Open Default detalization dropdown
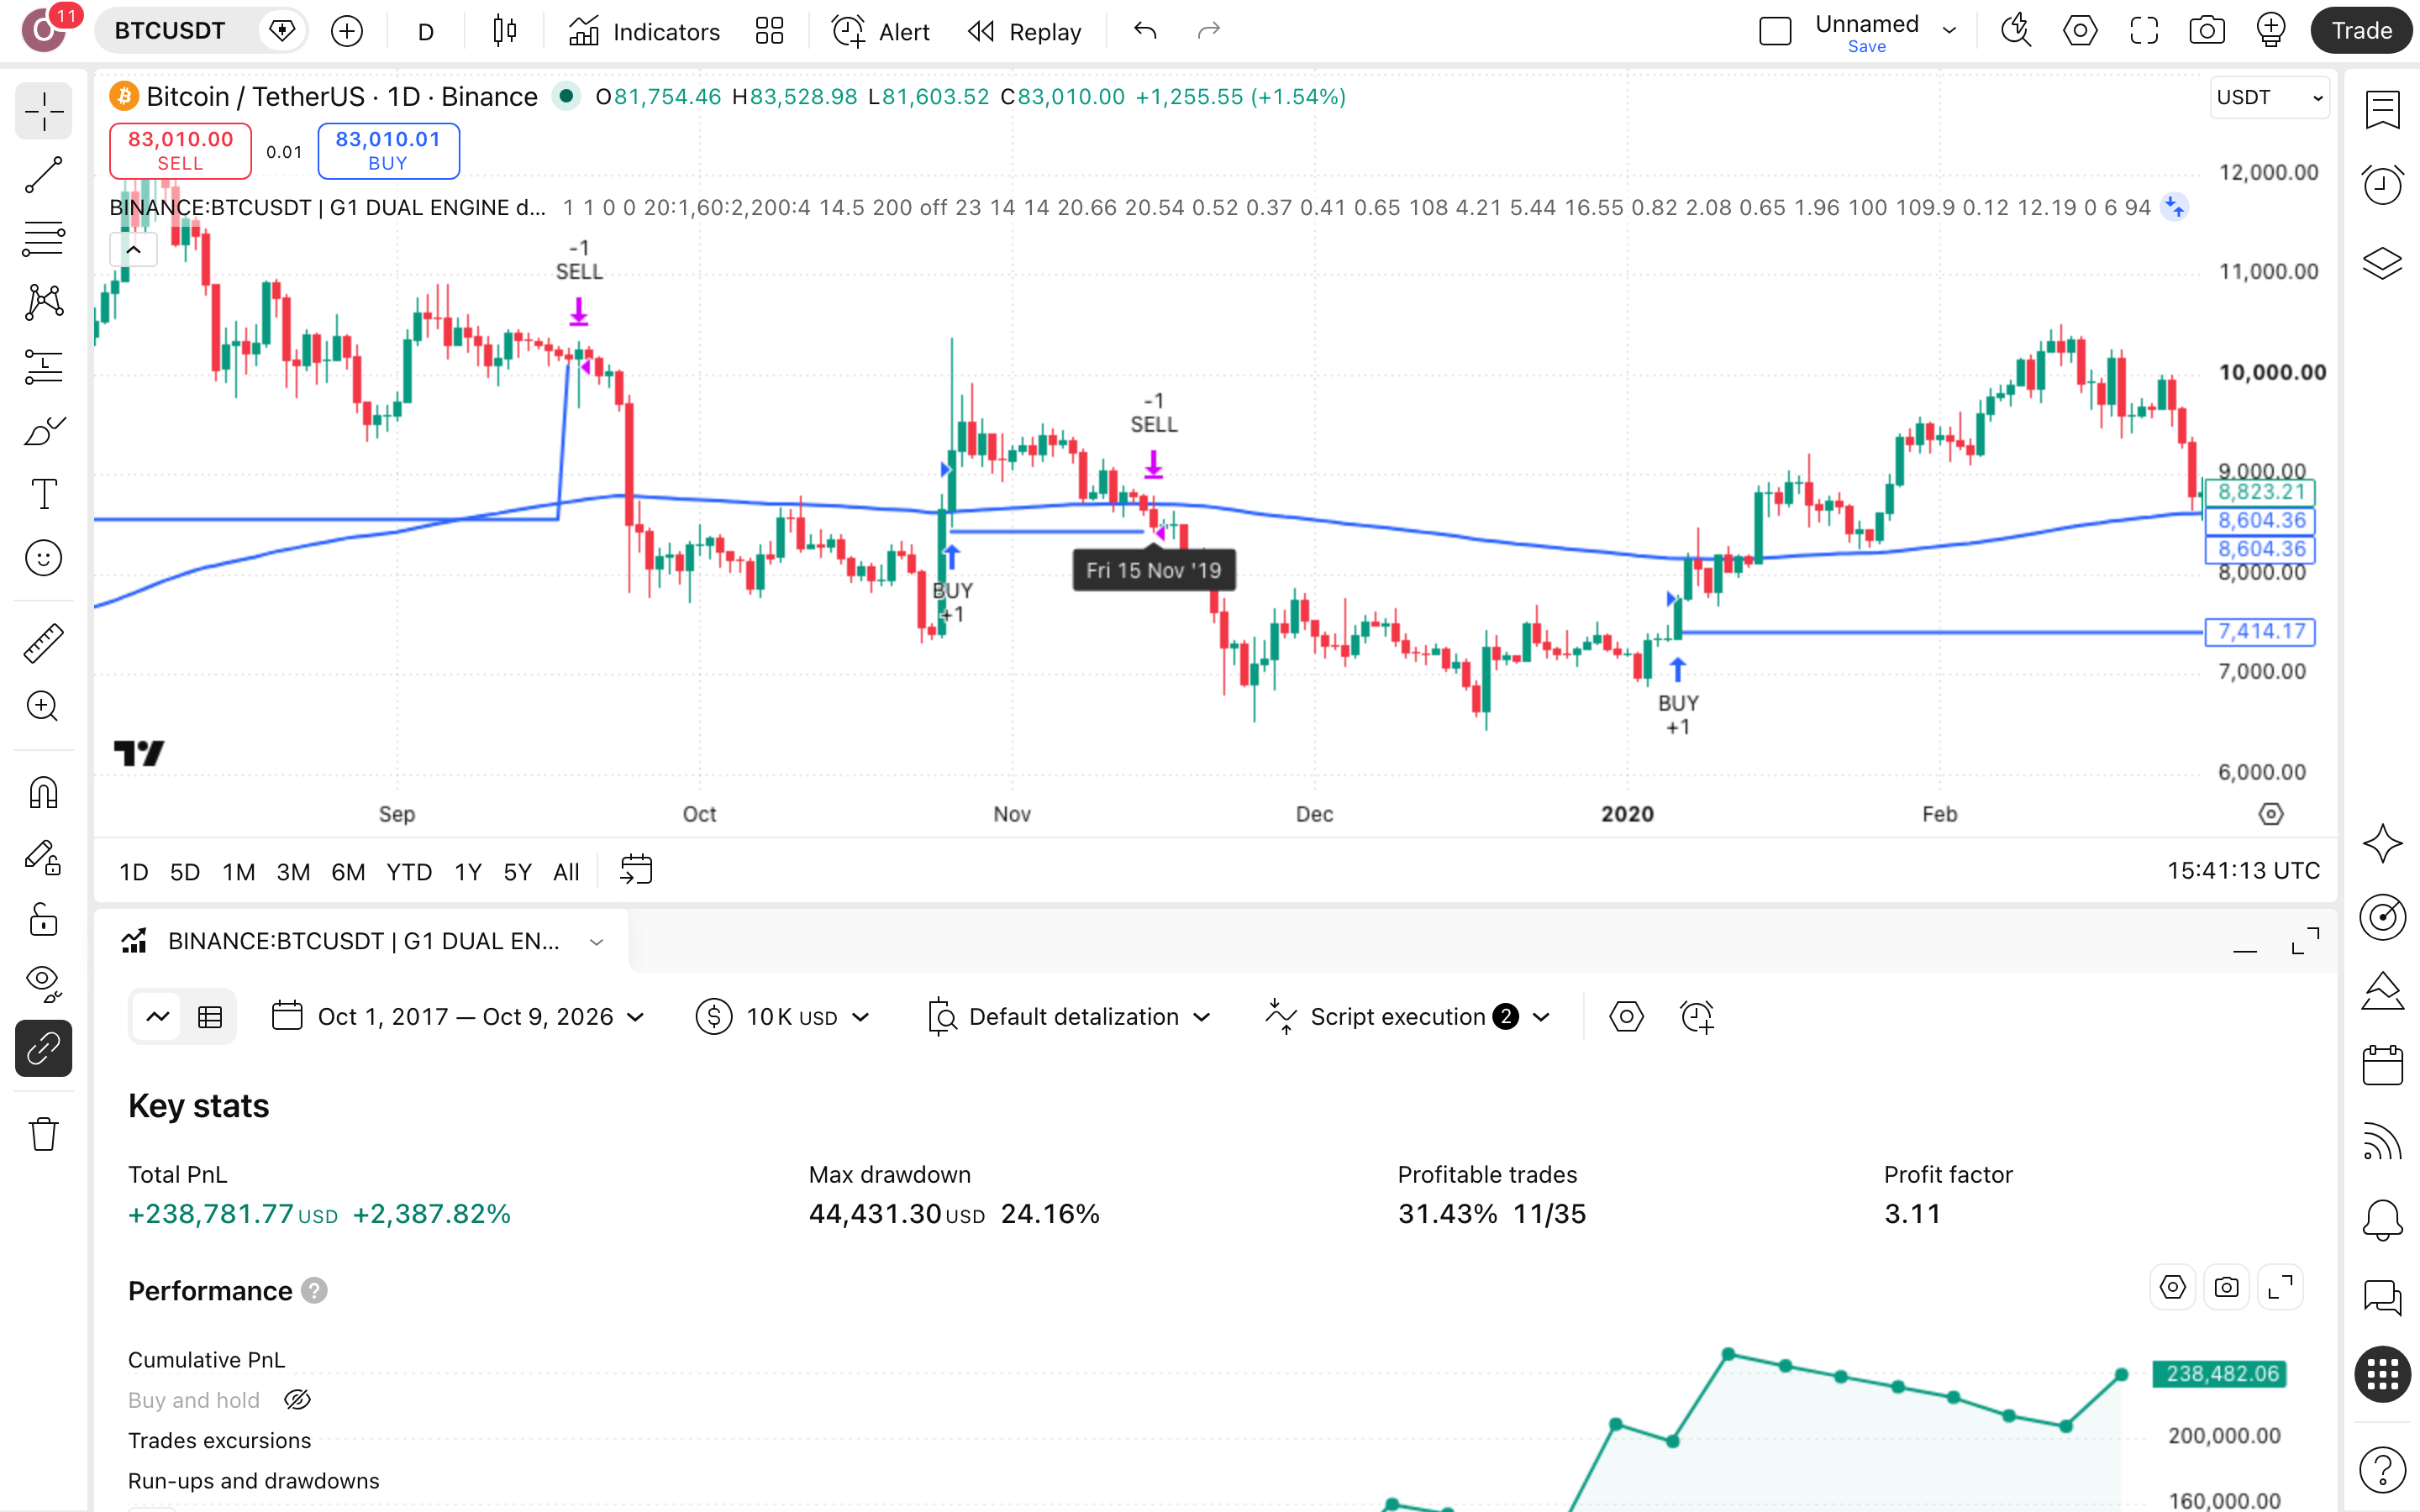 [x=1069, y=1017]
